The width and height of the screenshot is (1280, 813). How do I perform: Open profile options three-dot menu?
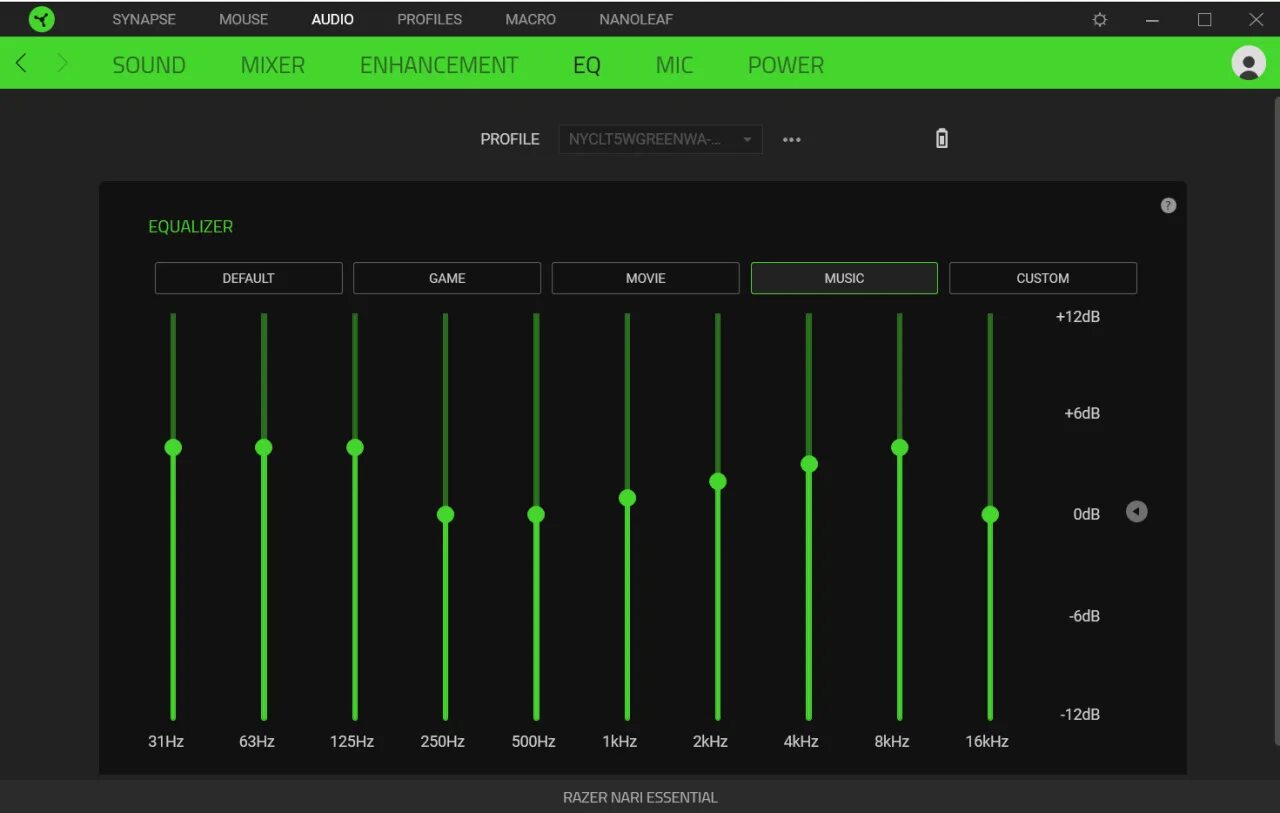pyautogui.click(x=792, y=140)
